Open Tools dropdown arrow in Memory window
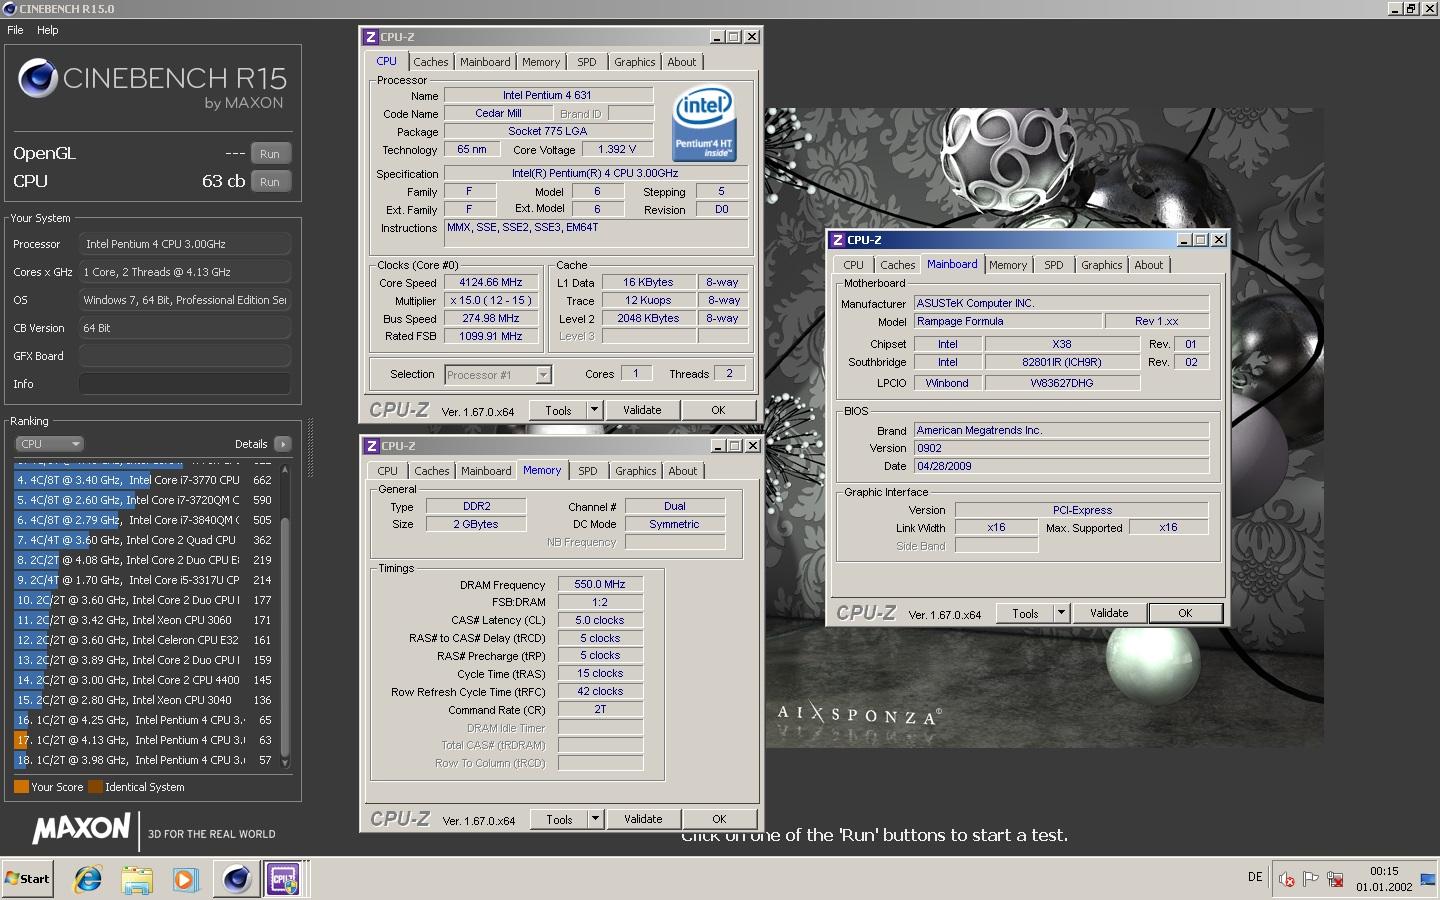This screenshot has height=900, width=1440. pos(595,819)
